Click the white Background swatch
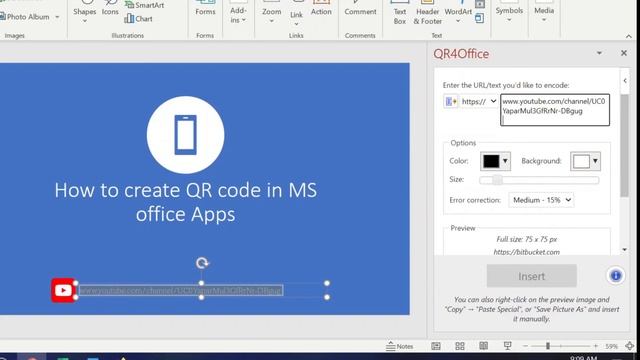 [581, 161]
